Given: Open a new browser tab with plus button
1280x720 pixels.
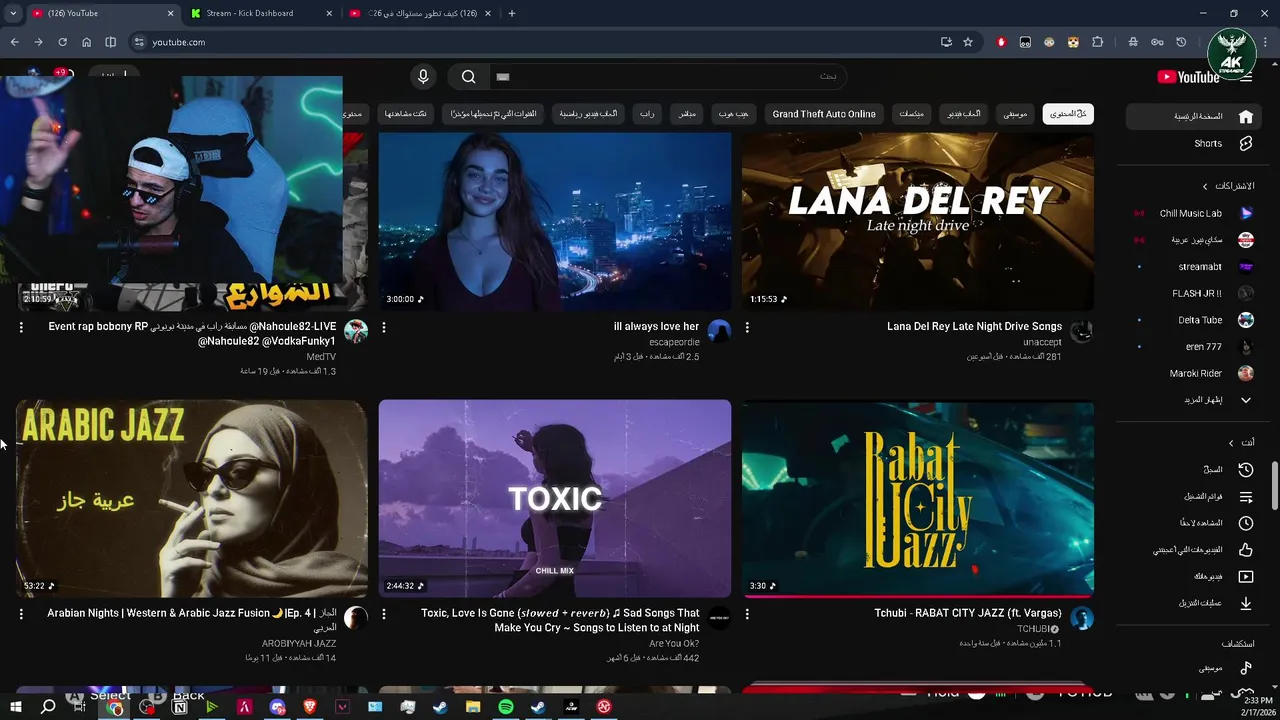Looking at the screenshot, I should click(x=512, y=13).
